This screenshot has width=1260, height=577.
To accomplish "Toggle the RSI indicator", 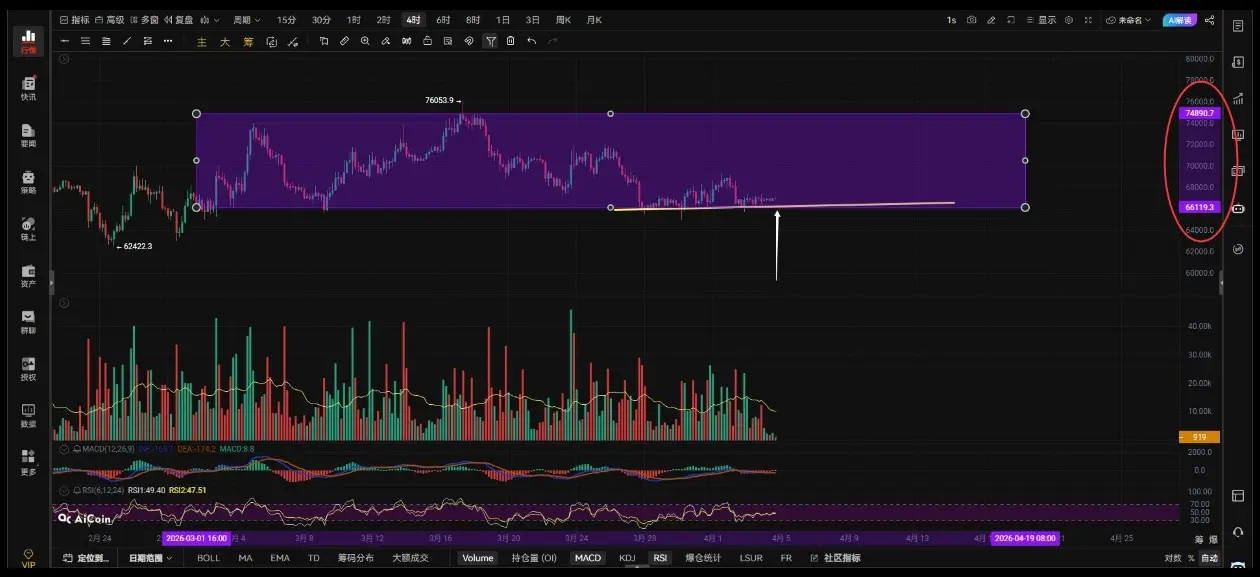I will pos(659,558).
